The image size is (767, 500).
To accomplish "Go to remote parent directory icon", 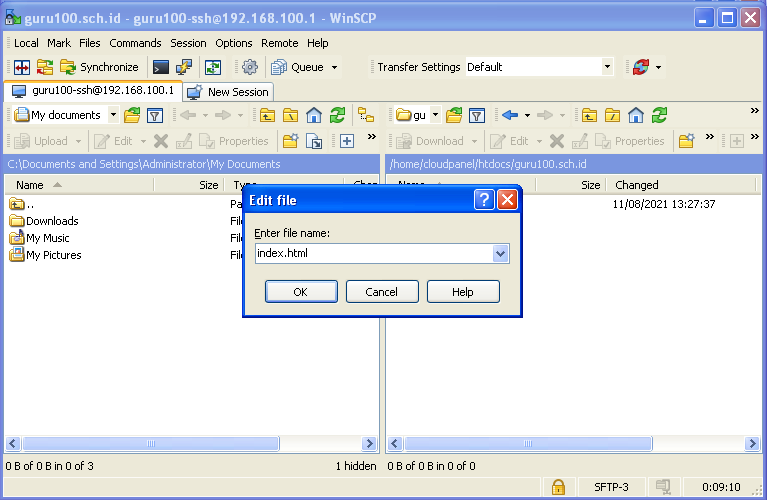I will (589, 115).
